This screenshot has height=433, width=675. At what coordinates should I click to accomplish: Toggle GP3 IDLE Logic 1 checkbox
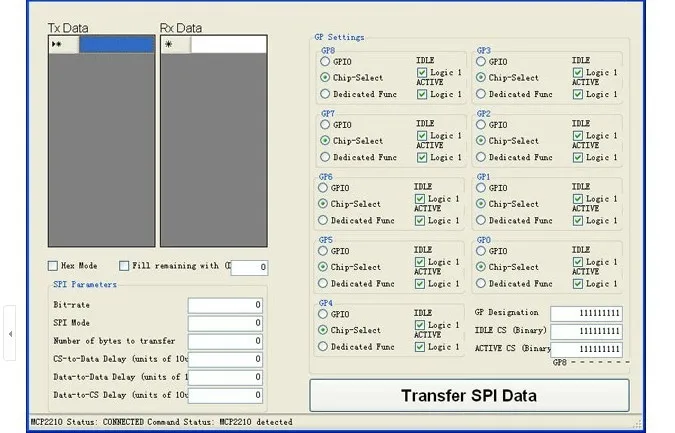pyautogui.click(x=578, y=72)
